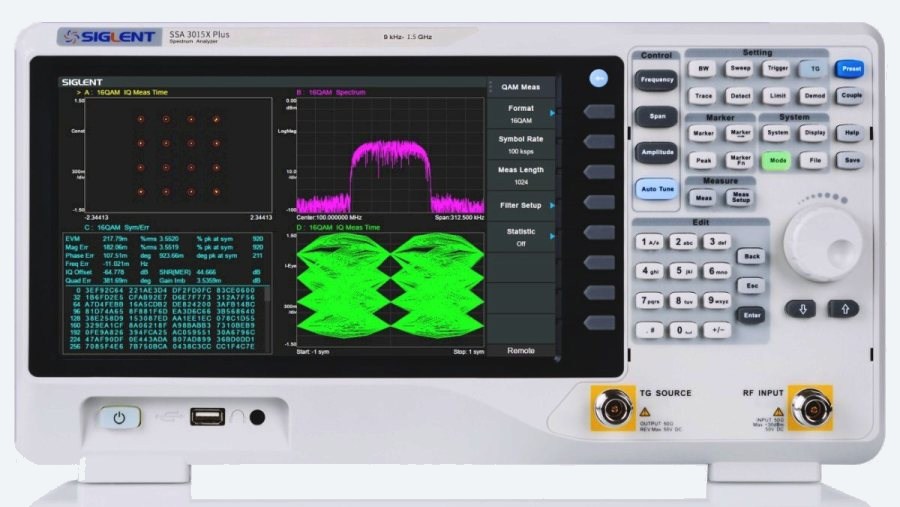Click the physical softkey beside Meas Length

coord(599,172)
